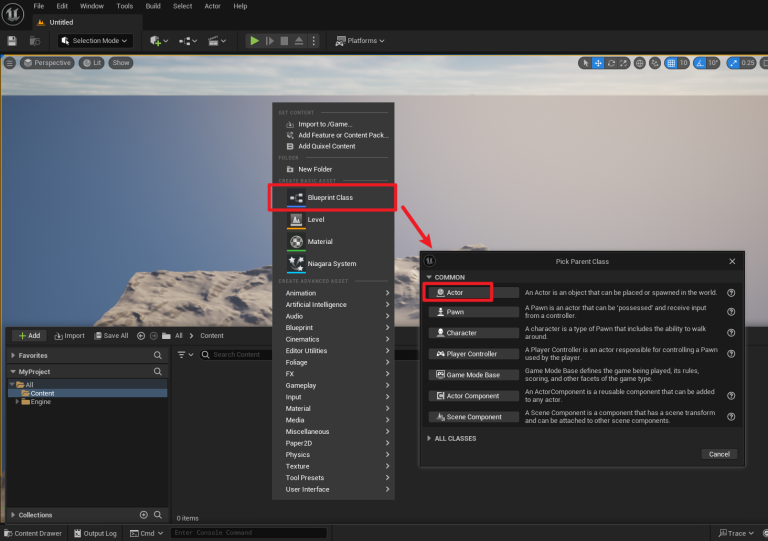768x541 pixels.
Task: Change the grid snap value 10
Action: click(683, 63)
